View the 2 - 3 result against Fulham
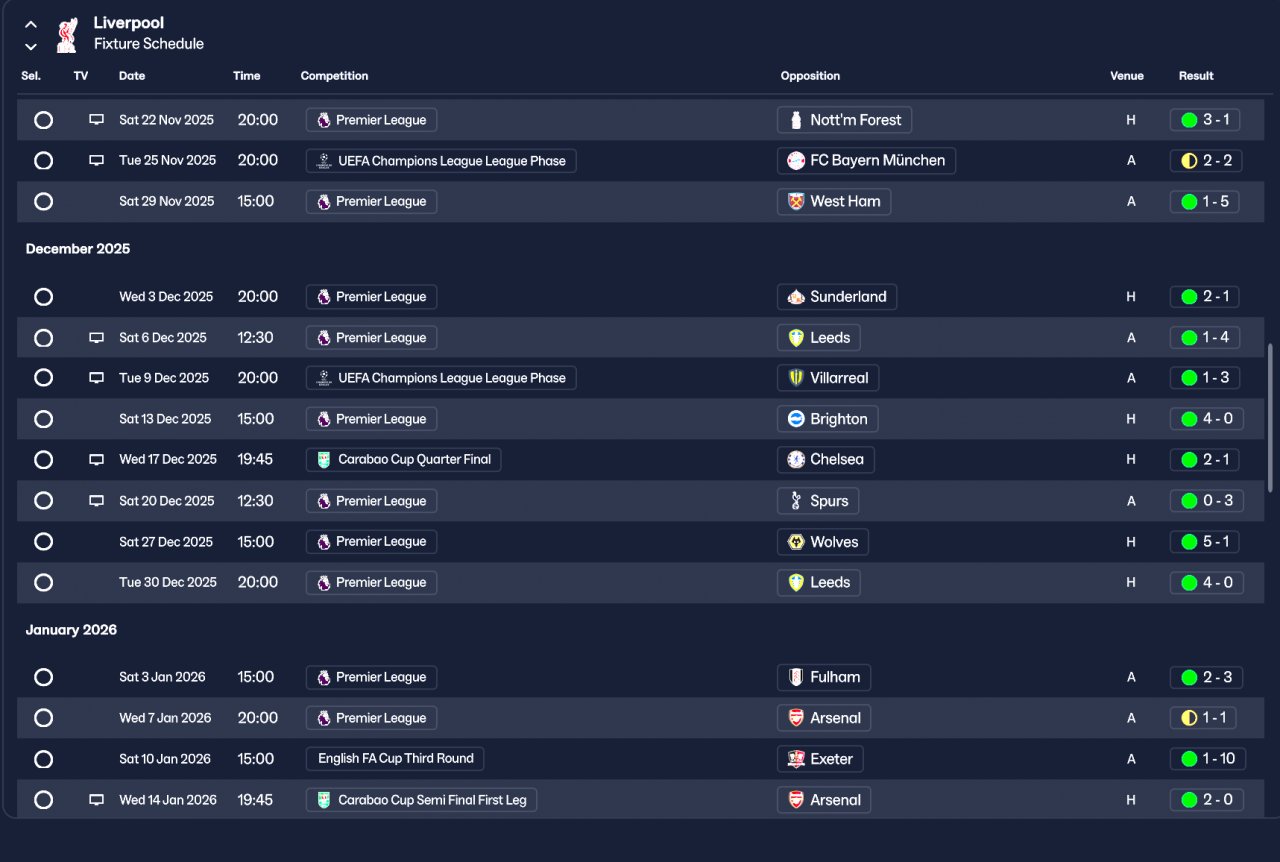Screen dimensions: 1280x862 click(x=1206, y=677)
